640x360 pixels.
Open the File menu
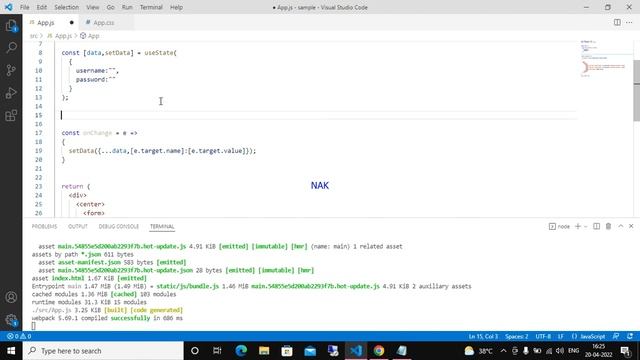coord(24,7)
